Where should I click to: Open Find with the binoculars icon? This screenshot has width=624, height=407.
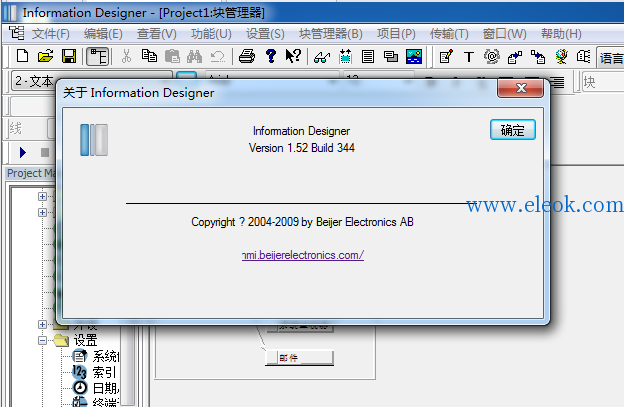point(195,56)
